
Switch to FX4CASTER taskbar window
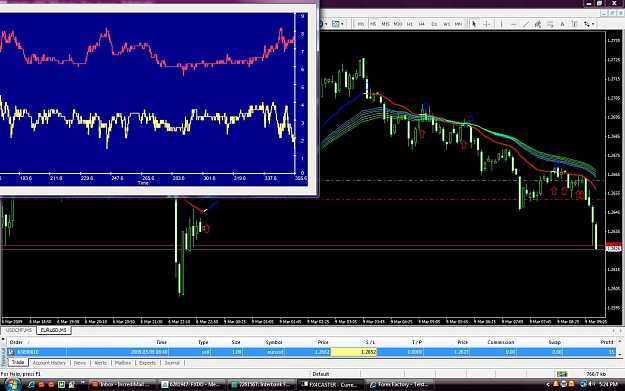coord(331,385)
